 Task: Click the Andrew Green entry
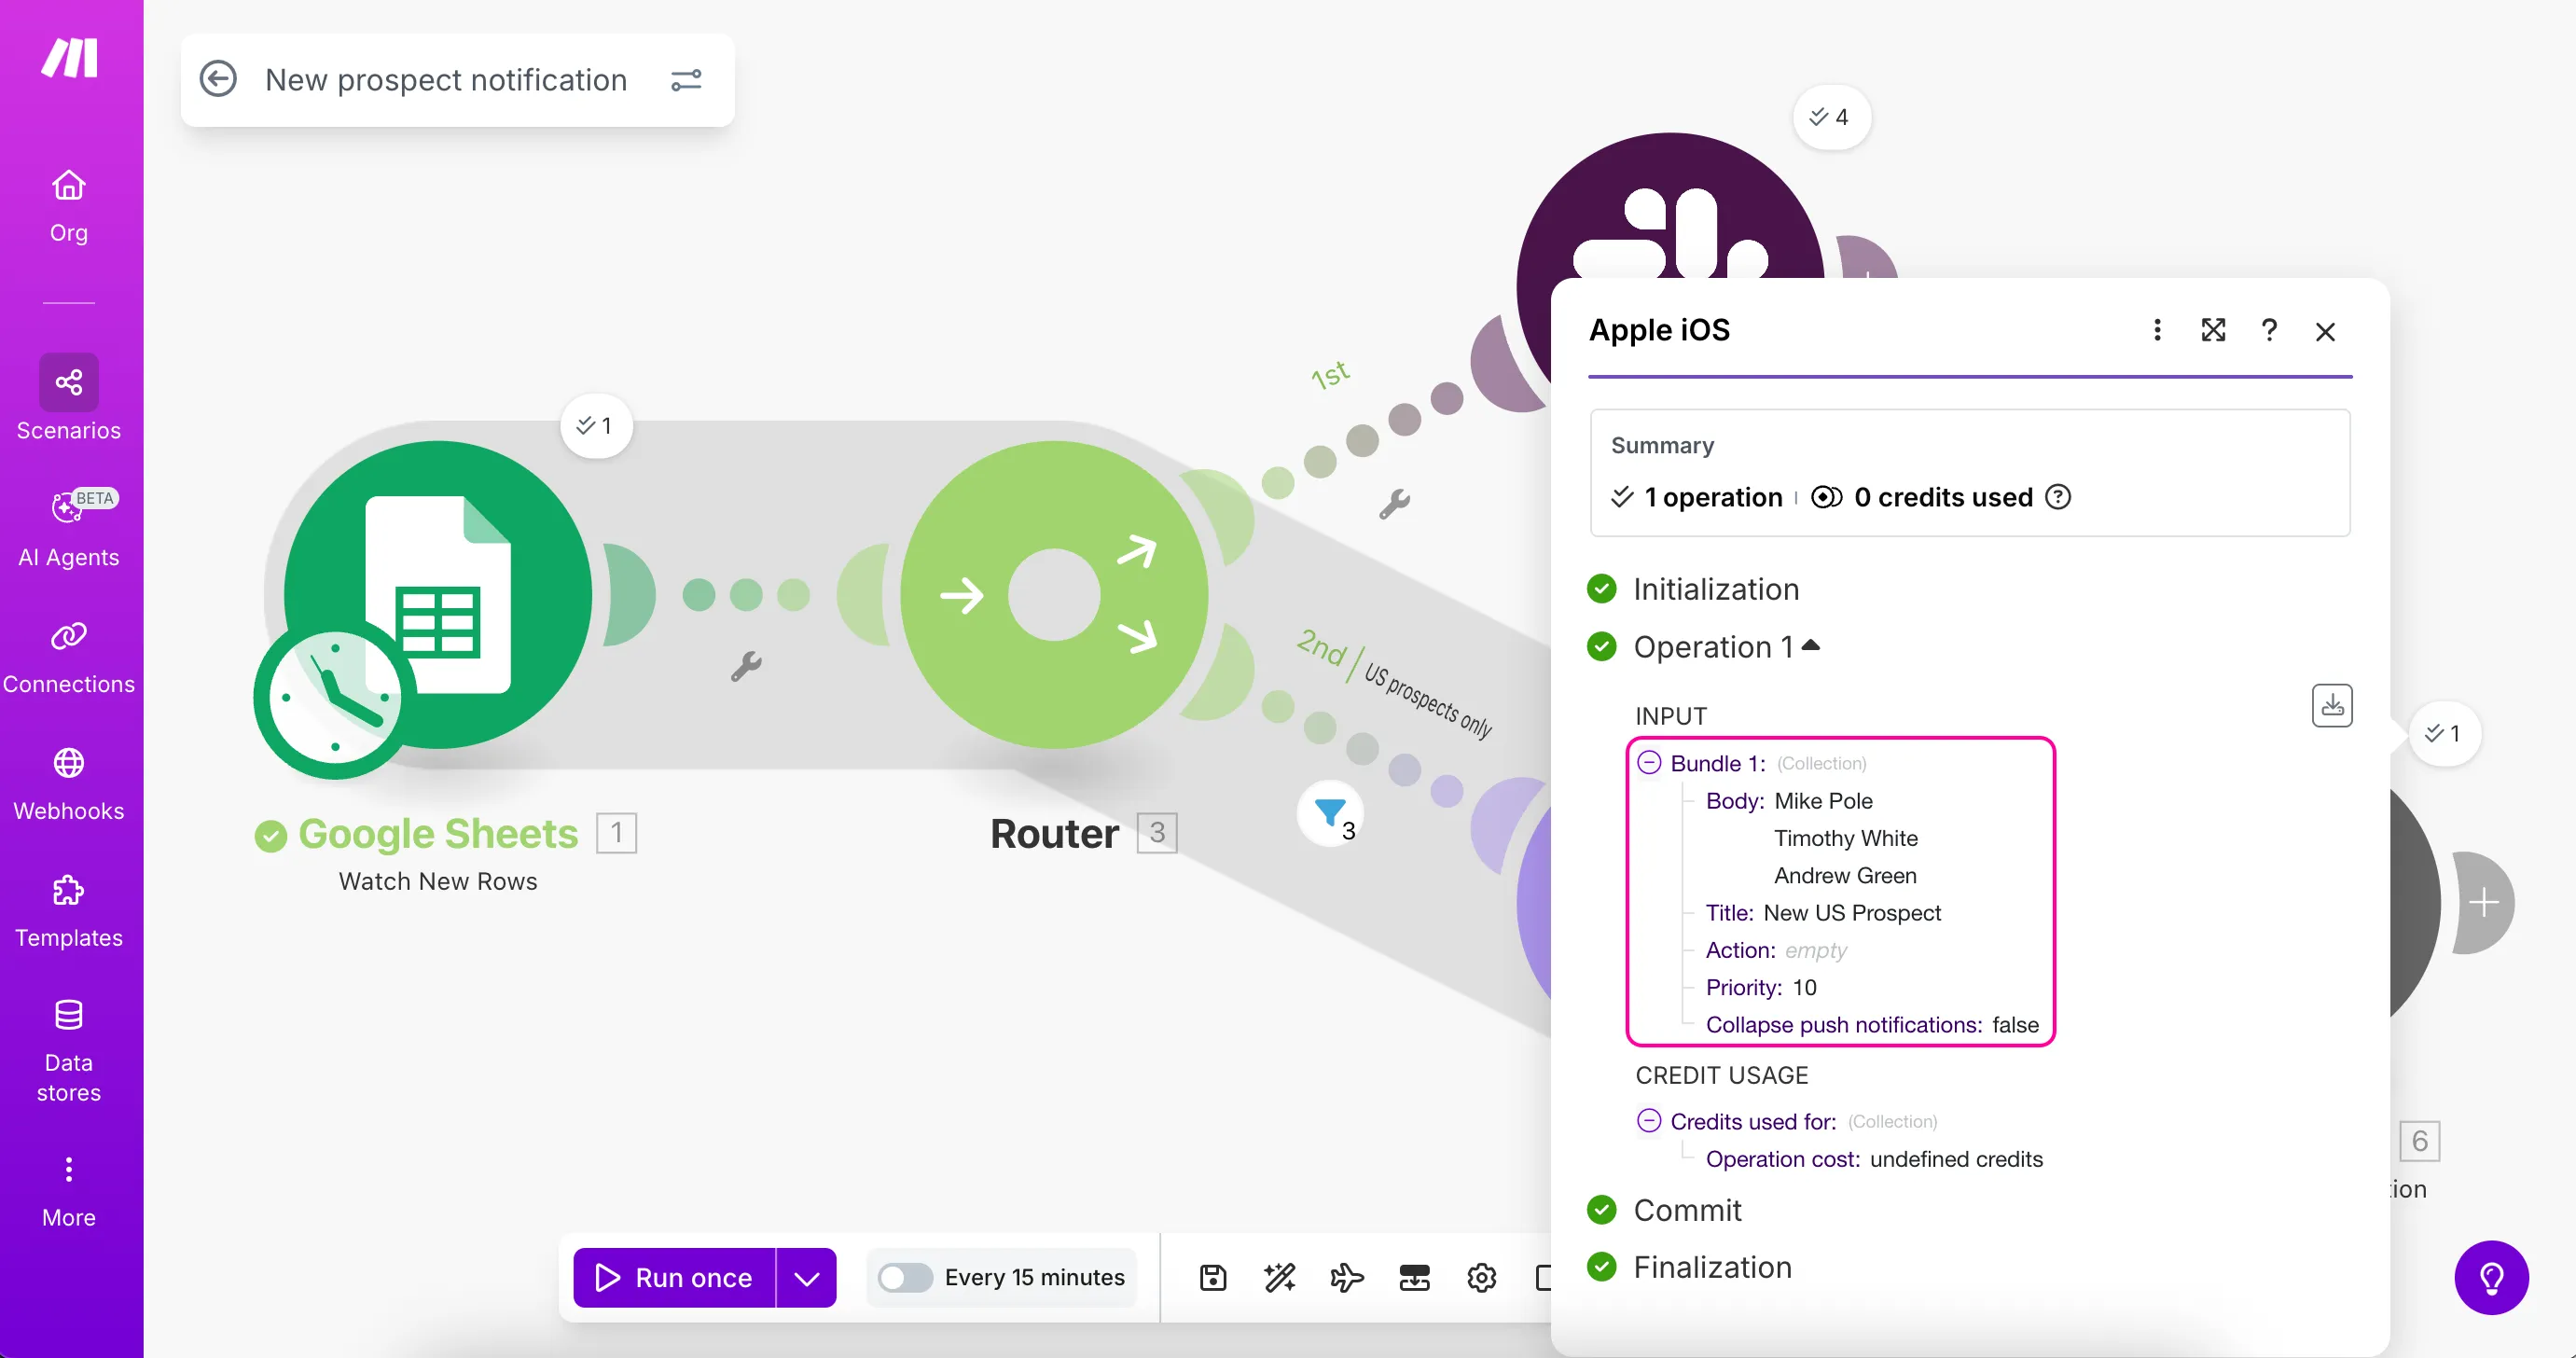pyautogui.click(x=1845, y=875)
